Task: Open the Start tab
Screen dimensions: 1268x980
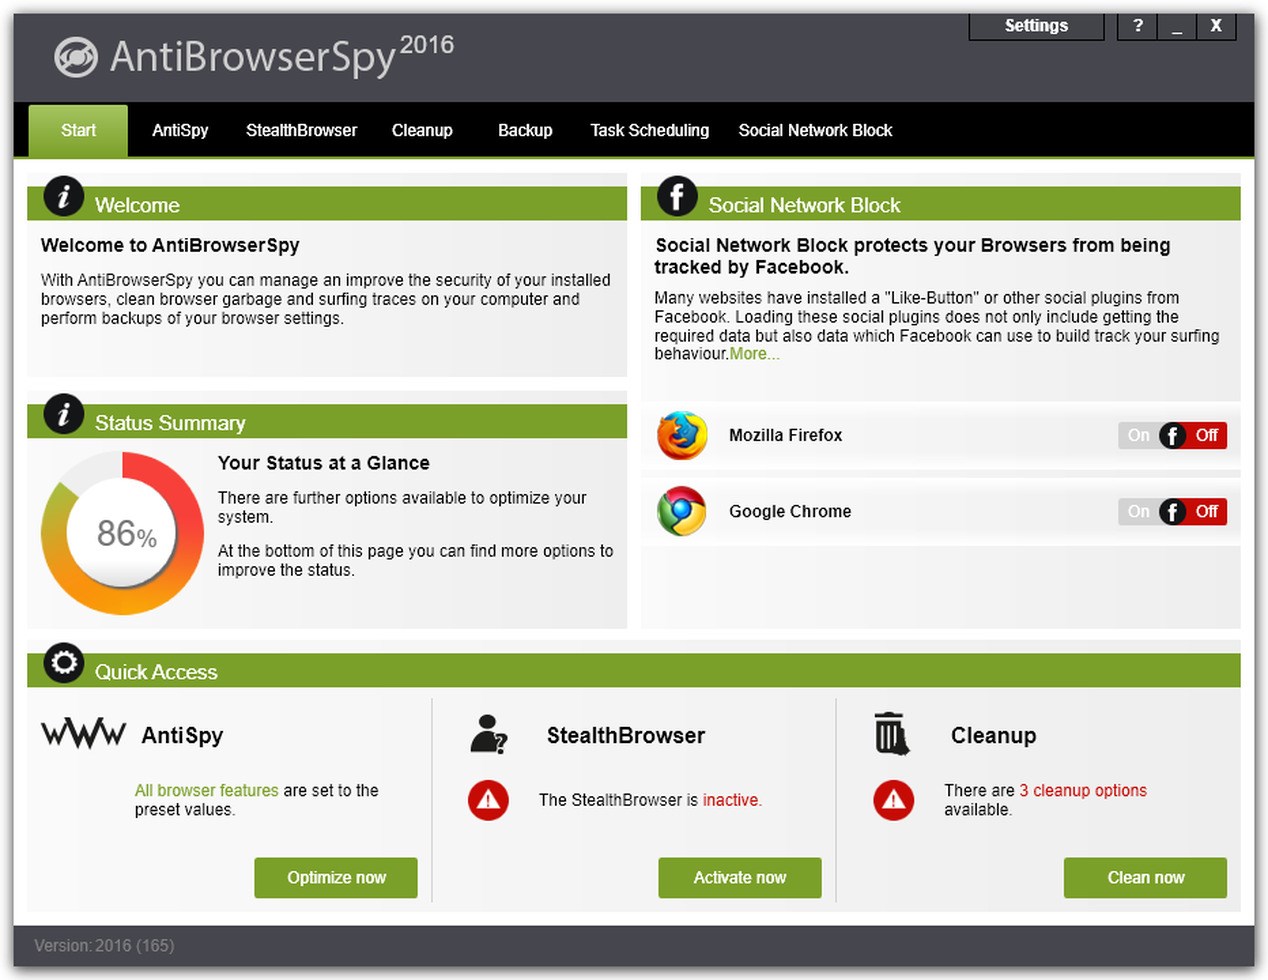Action: tap(78, 130)
